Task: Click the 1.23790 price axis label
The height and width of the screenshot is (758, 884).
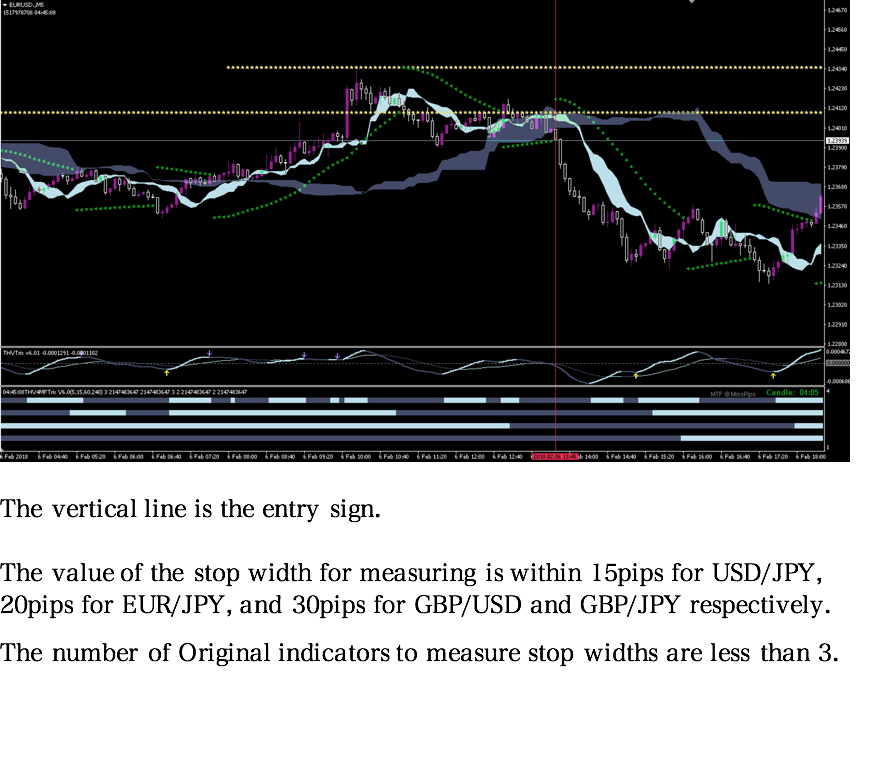Action: (837, 167)
